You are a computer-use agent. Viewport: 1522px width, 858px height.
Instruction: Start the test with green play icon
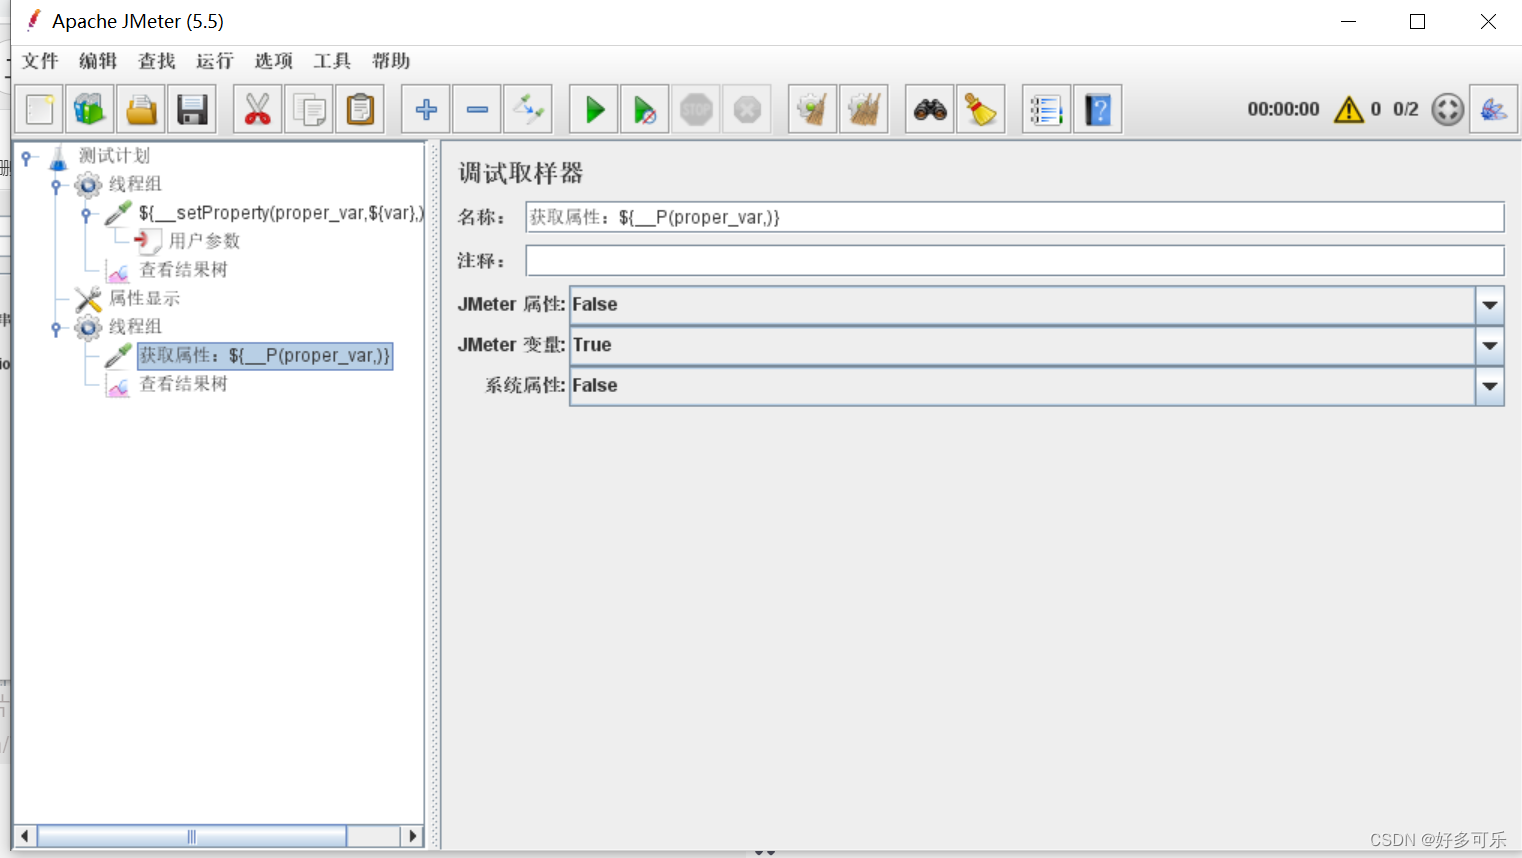pos(594,109)
